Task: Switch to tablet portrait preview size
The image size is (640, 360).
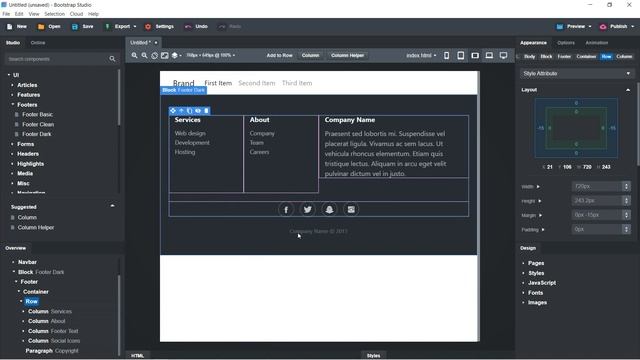Action: pos(460,56)
